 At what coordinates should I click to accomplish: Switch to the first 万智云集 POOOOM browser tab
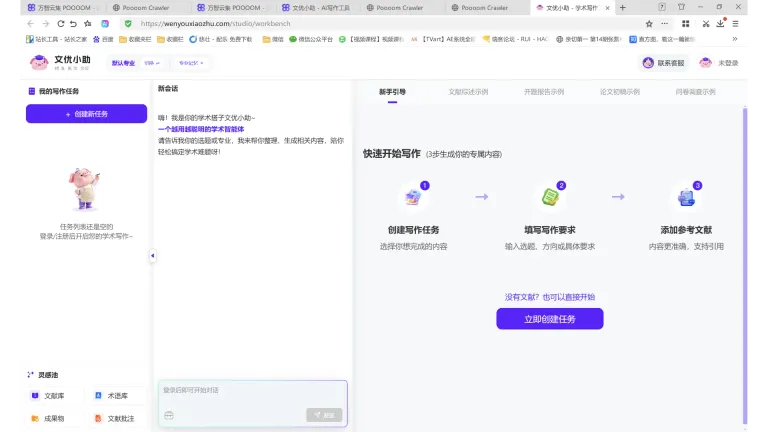click(63, 7)
